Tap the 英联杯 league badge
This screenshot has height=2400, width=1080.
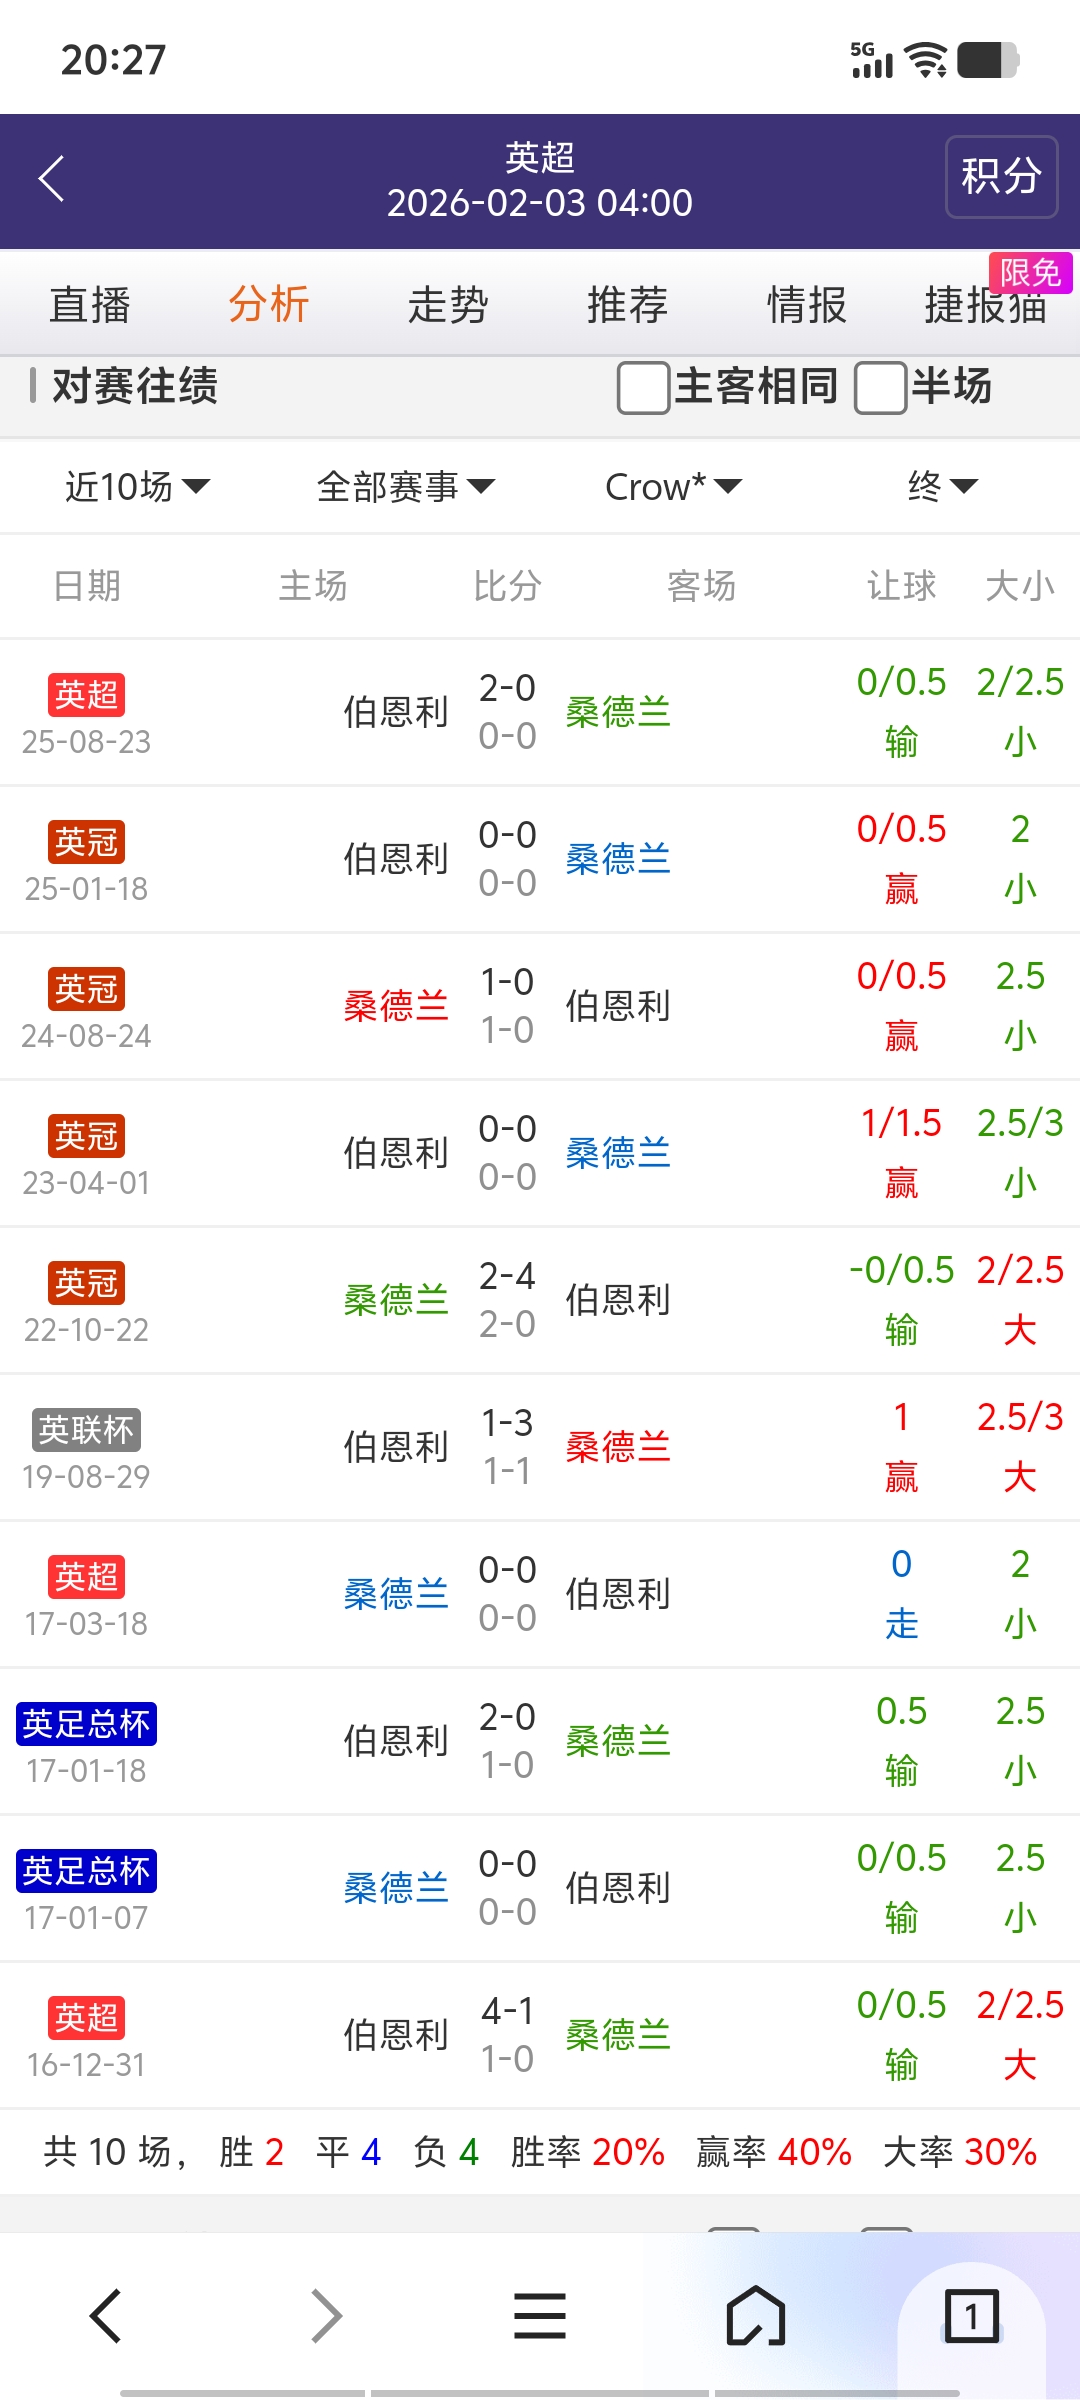coord(86,1430)
